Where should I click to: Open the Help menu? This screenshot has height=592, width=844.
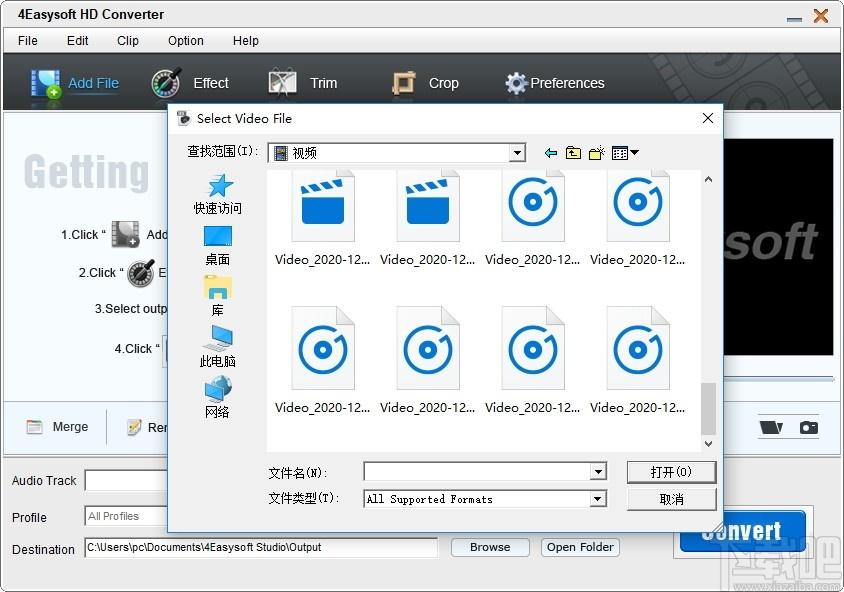point(245,41)
